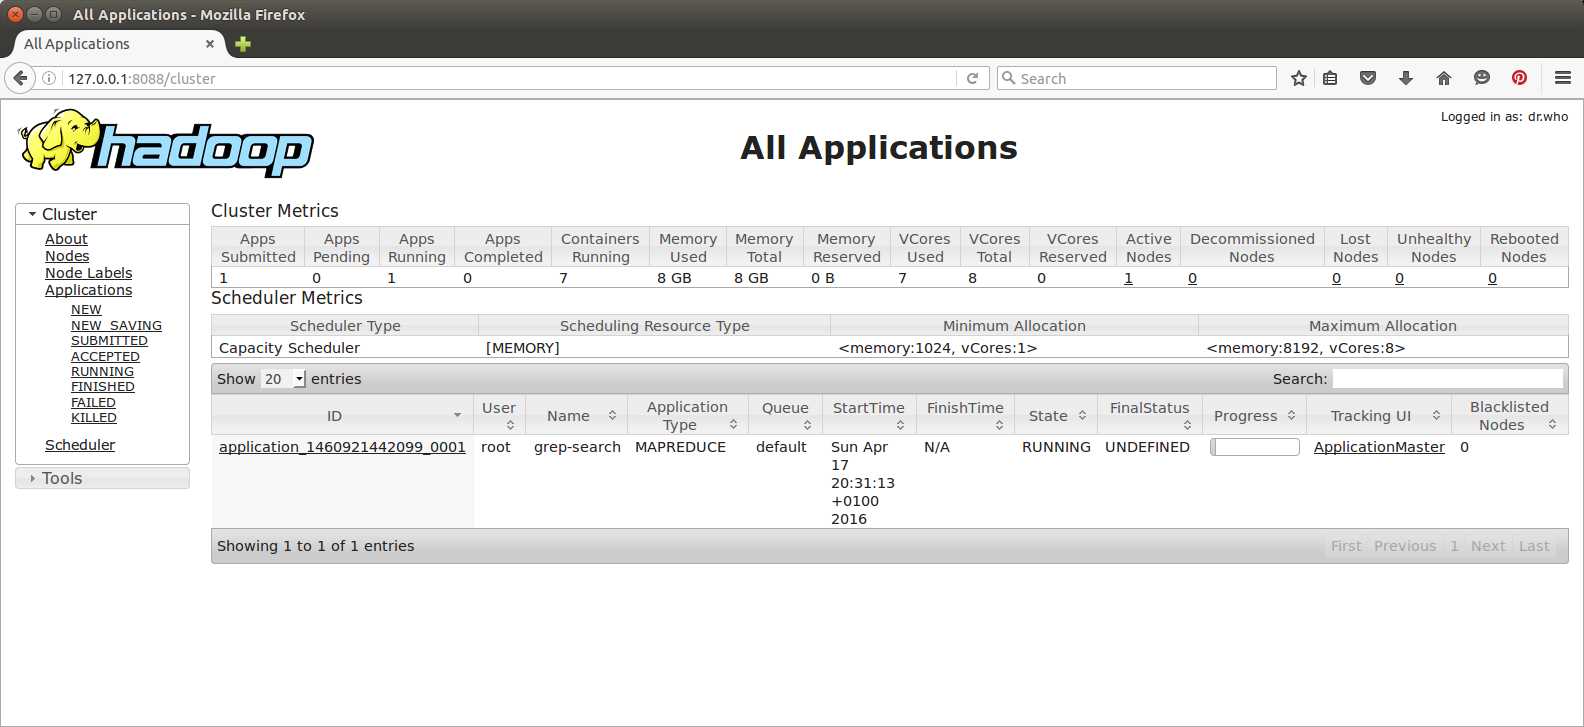Open the Node Labels link
The height and width of the screenshot is (727, 1584).
coord(88,273)
